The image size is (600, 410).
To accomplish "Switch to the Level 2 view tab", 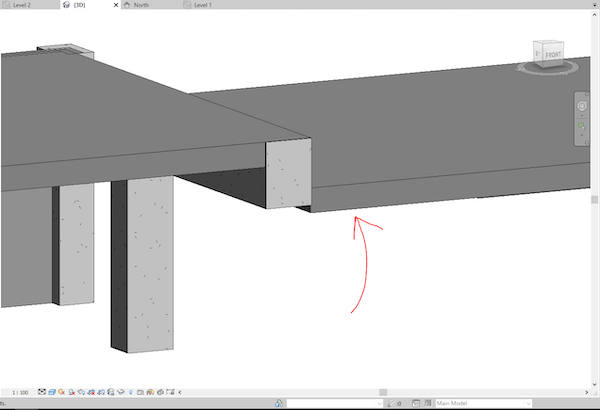I will pos(23,5).
